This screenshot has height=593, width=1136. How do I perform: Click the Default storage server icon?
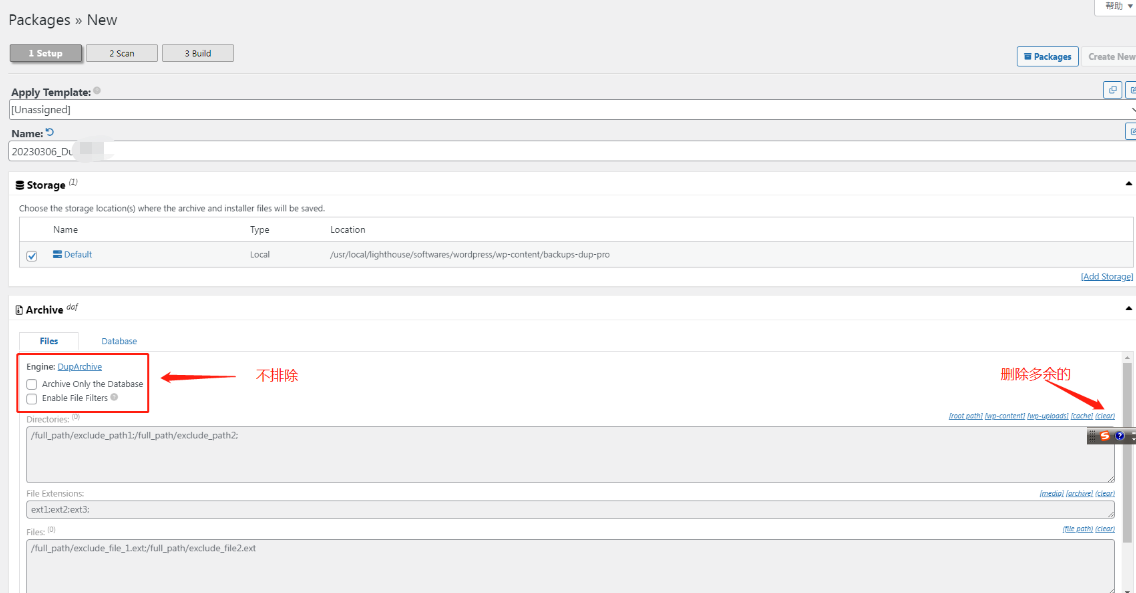tap(57, 255)
